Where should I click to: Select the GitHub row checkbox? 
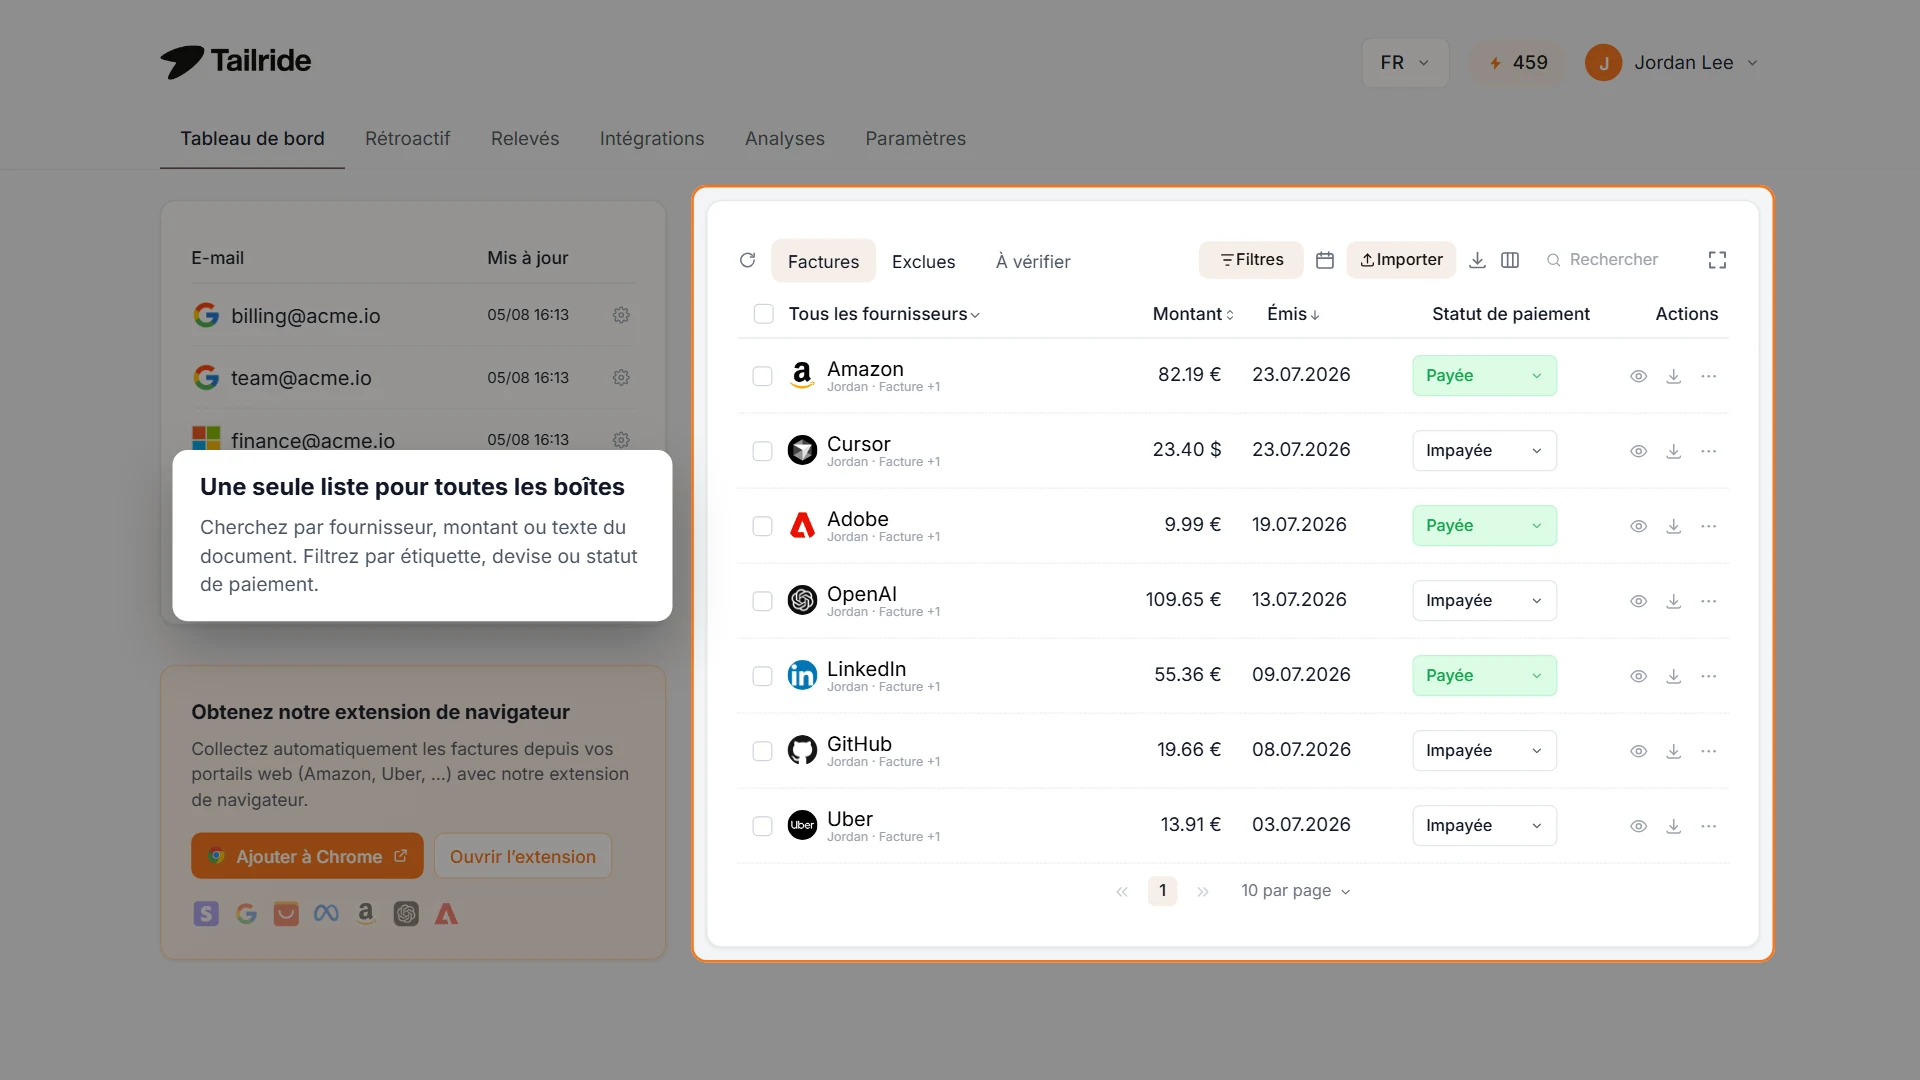click(762, 751)
